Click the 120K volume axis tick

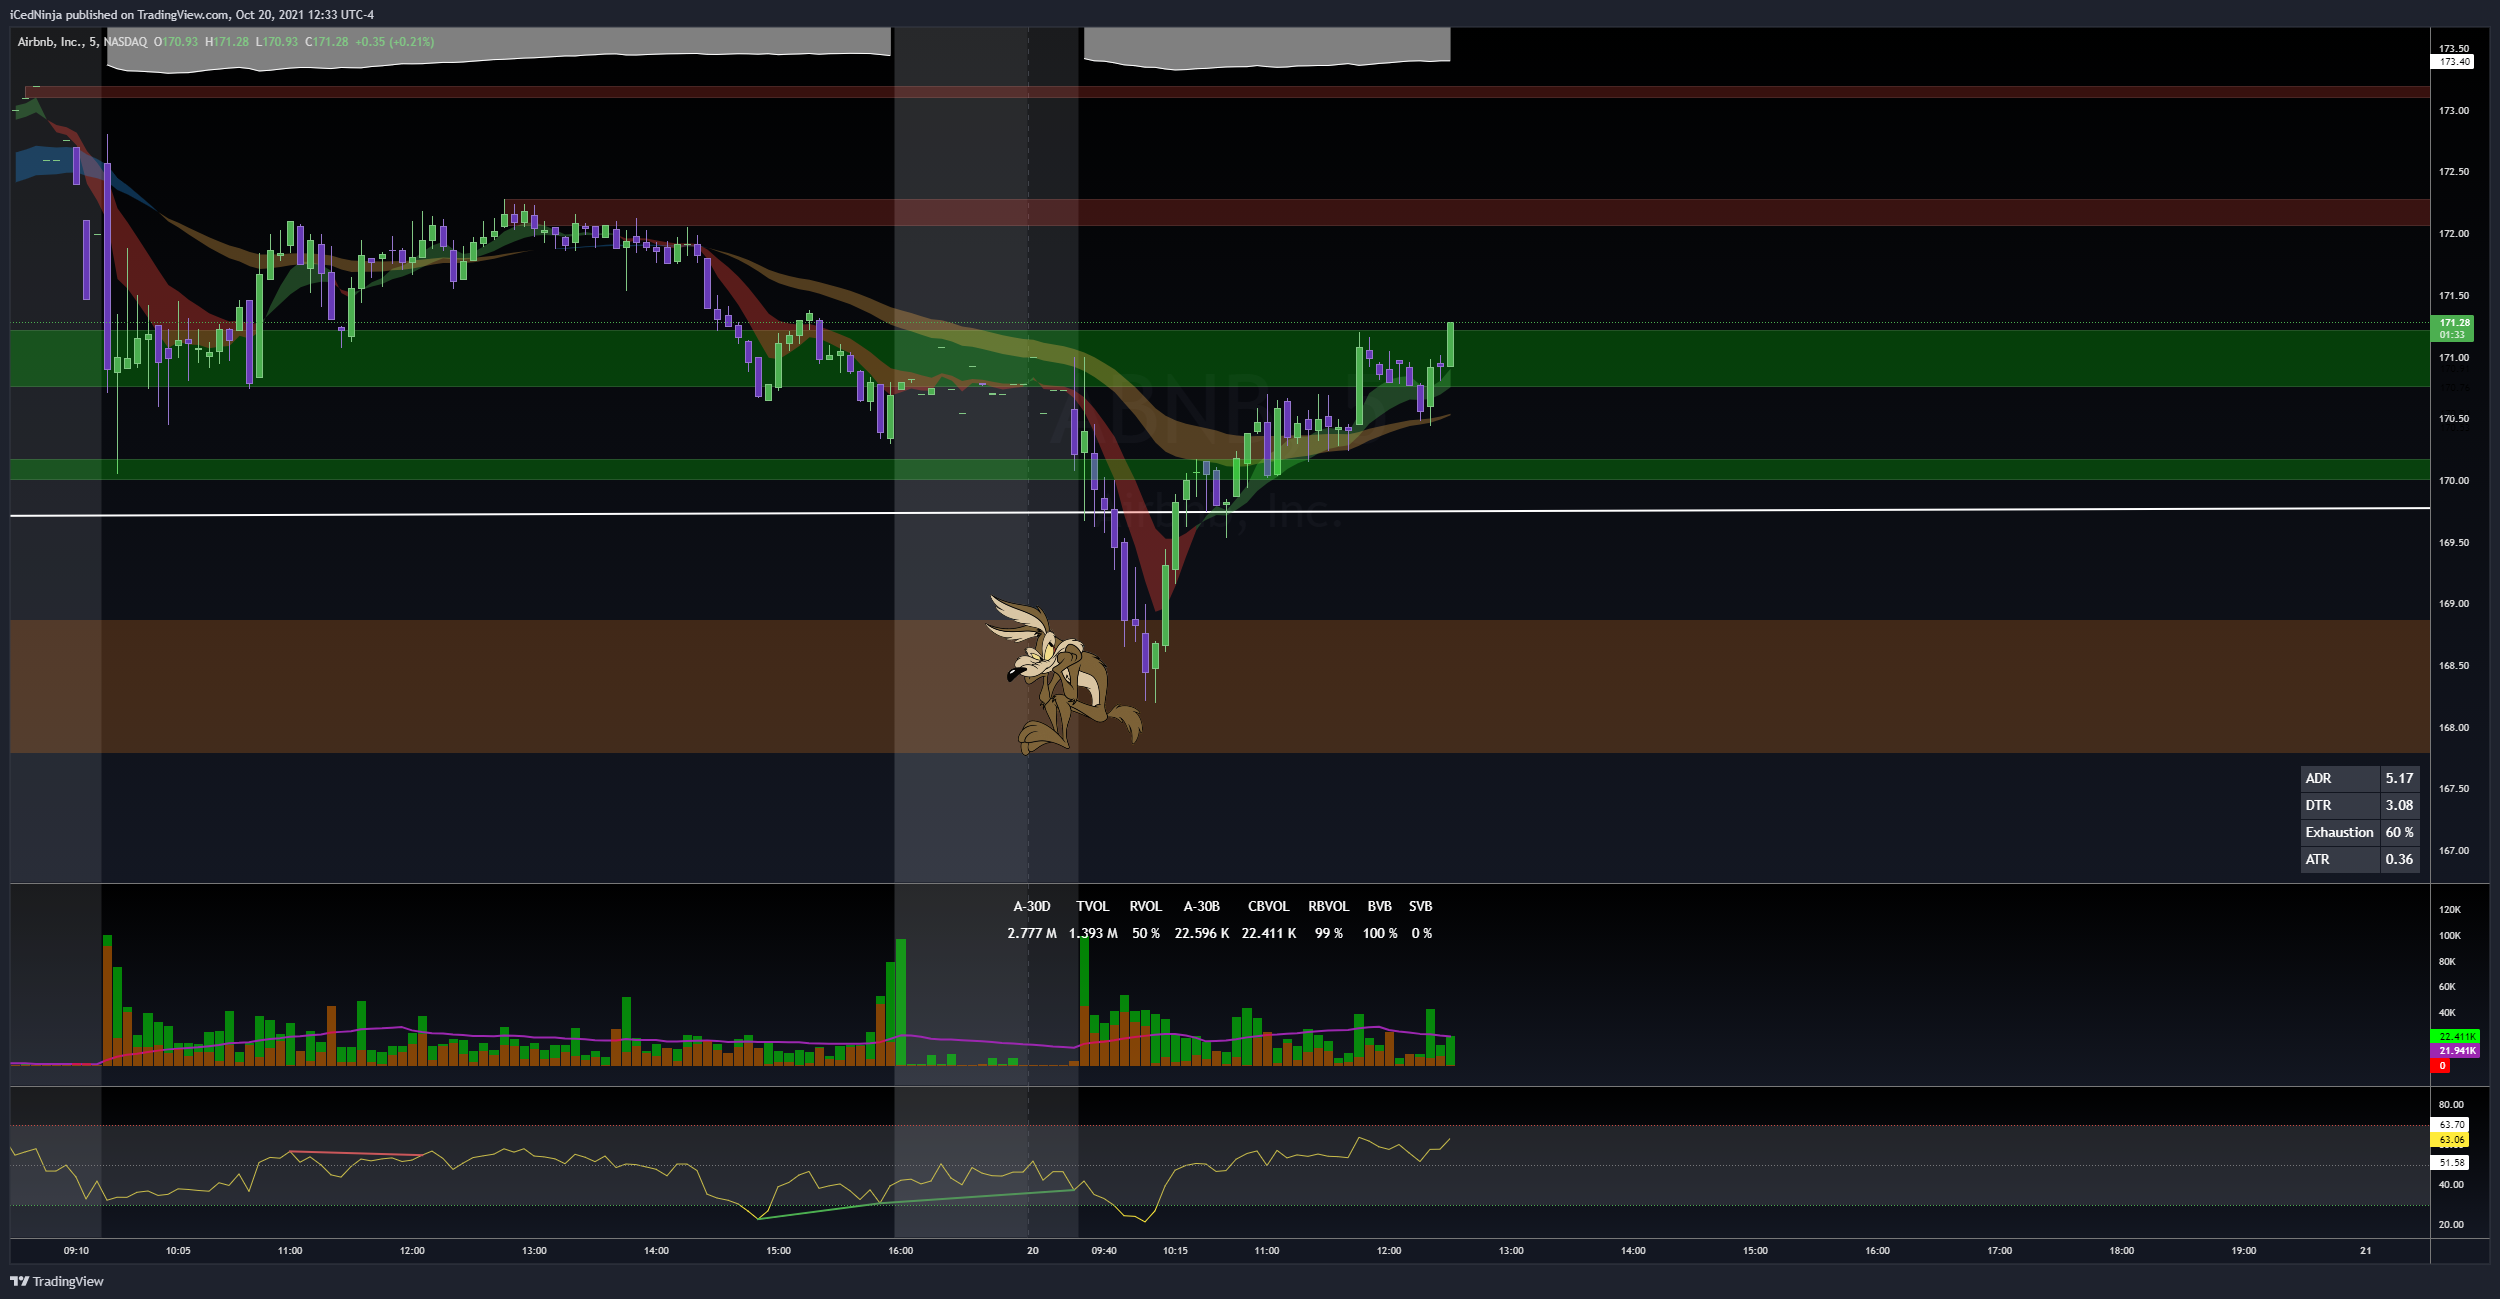(x=2450, y=910)
